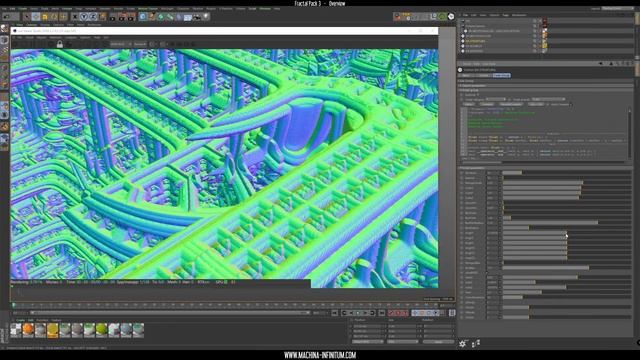Click the timeline preview range scrollbar
The height and width of the screenshot is (360, 640).
pyautogui.click(x=170, y=313)
